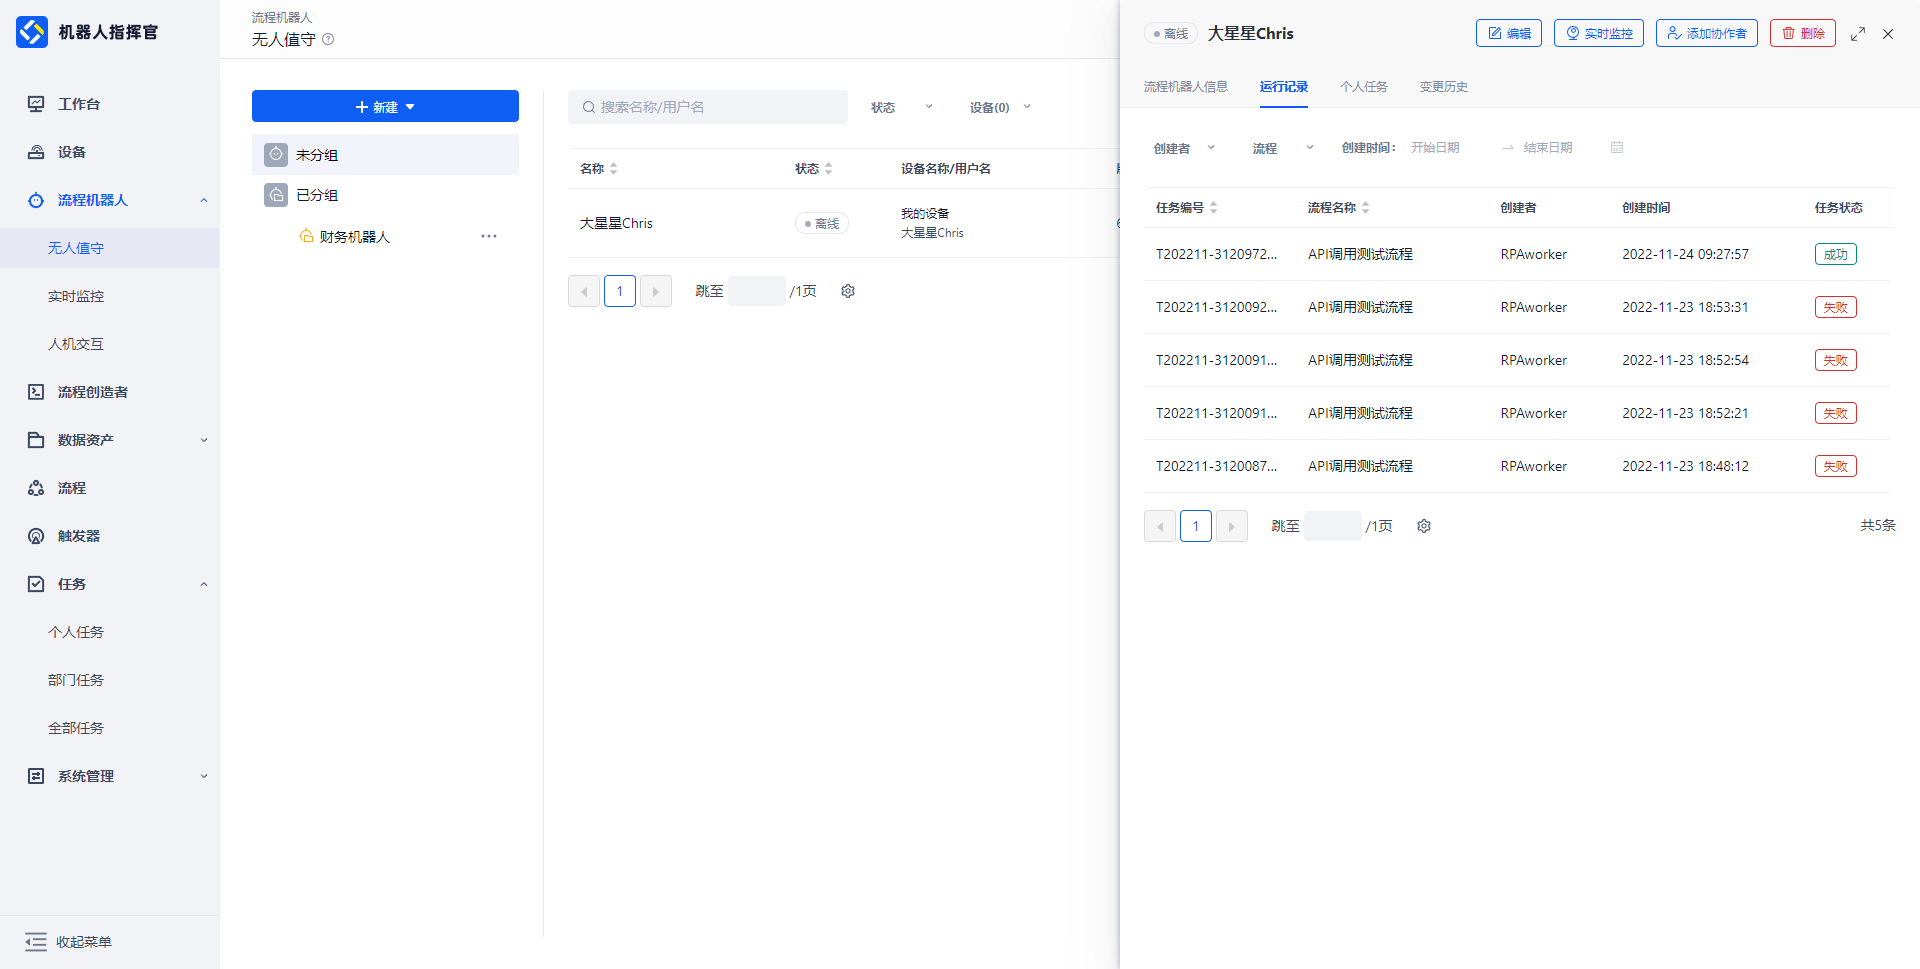Collapse the 流程机器人 sidebar section

(x=204, y=200)
